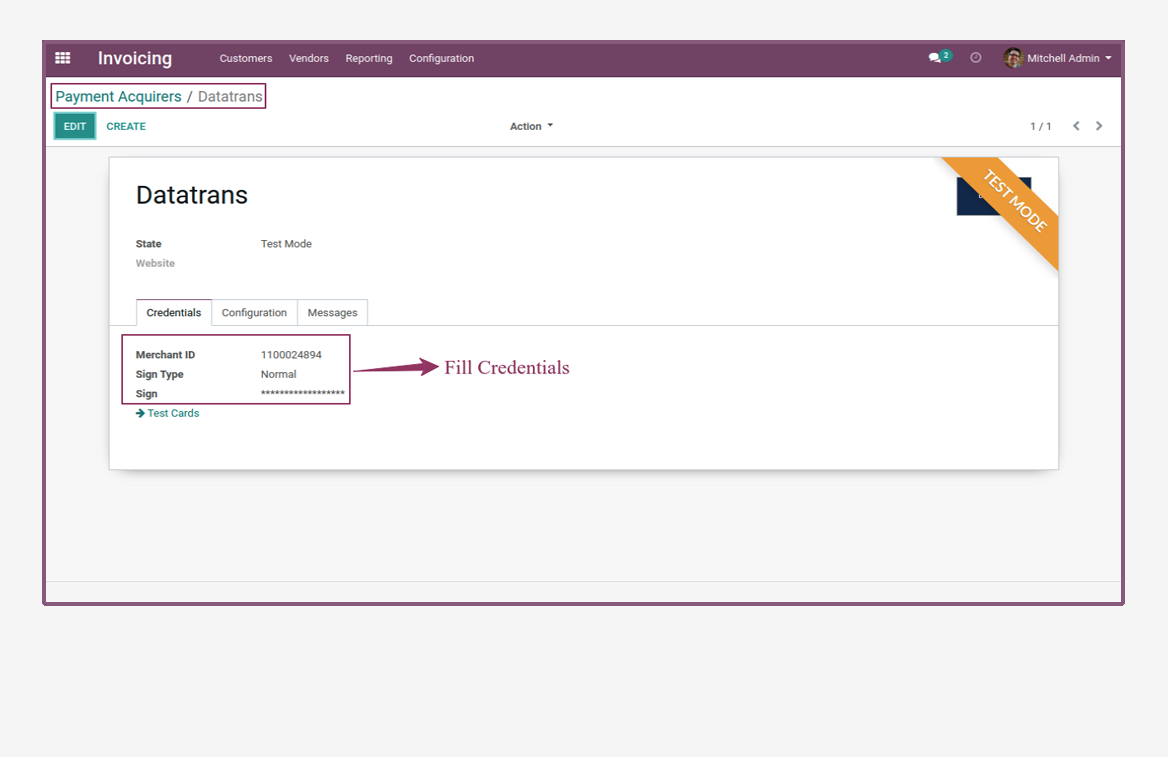
Task: Switch to the Messages tab
Action: [x=332, y=313]
